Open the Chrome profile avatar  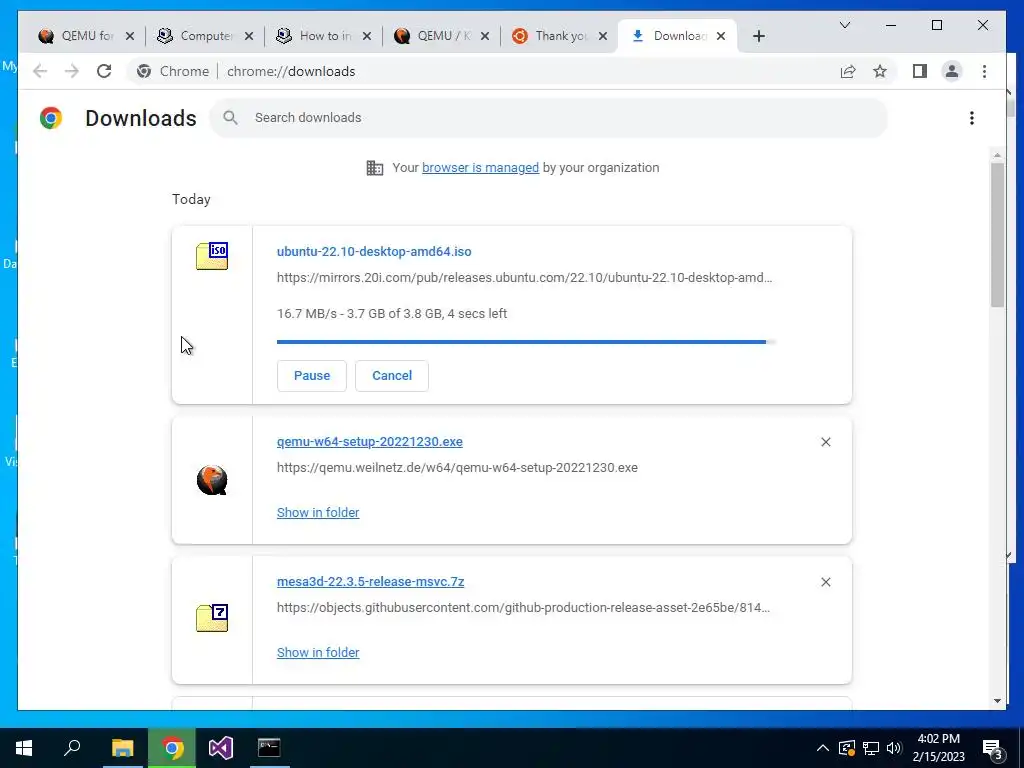click(952, 71)
